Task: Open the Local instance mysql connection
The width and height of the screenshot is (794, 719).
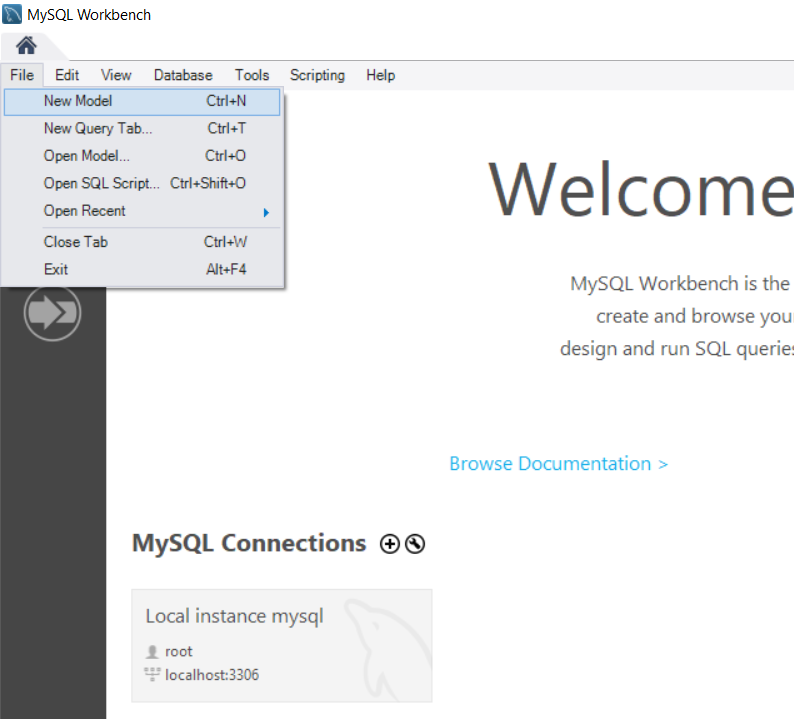Action: pyautogui.click(x=282, y=646)
